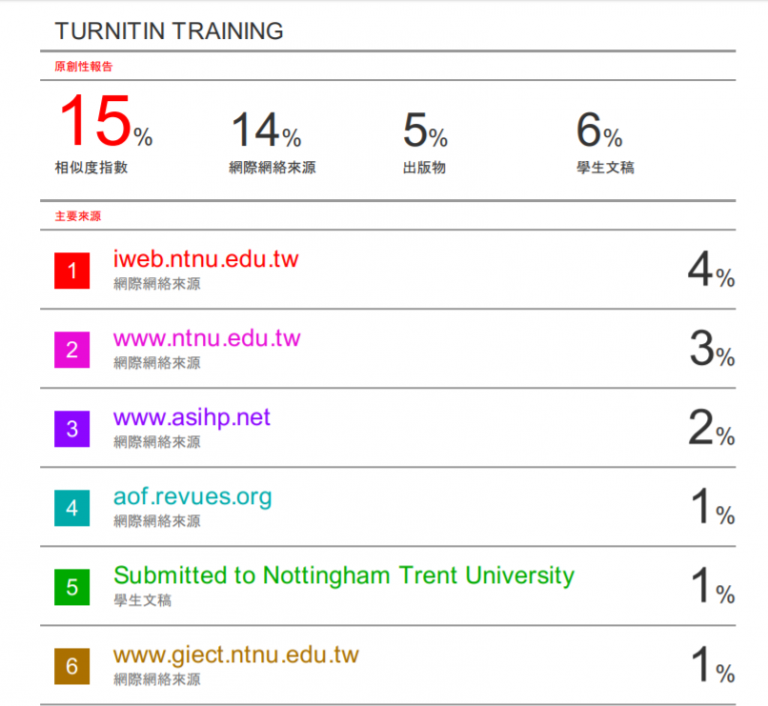Click the brown source number 6 box
The height and width of the screenshot is (706, 768).
(72, 666)
